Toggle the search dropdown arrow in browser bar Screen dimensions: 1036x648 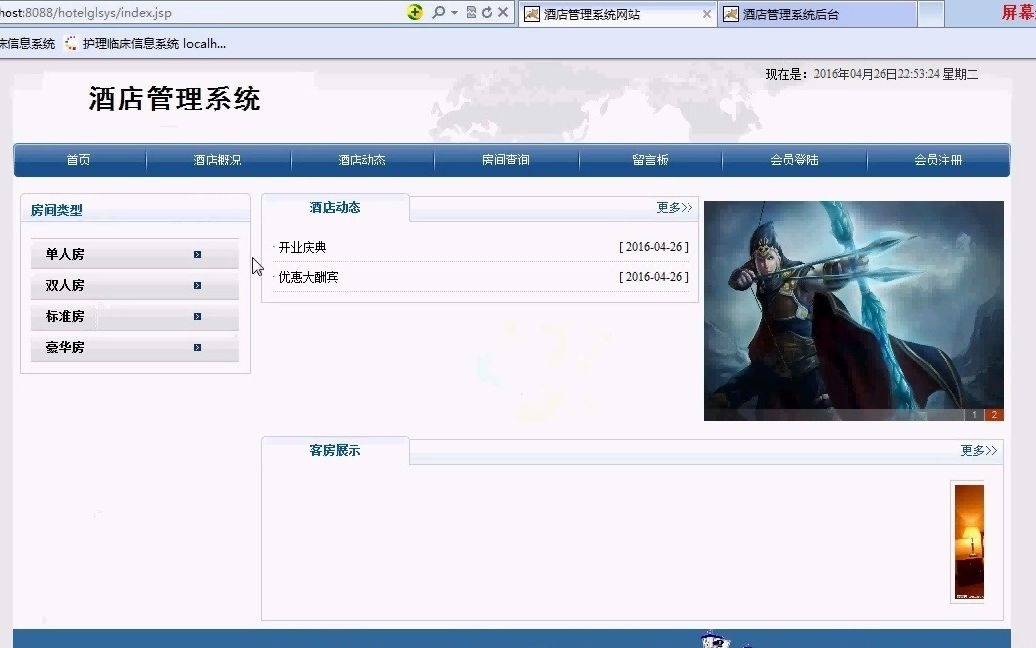pyautogui.click(x=454, y=12)
